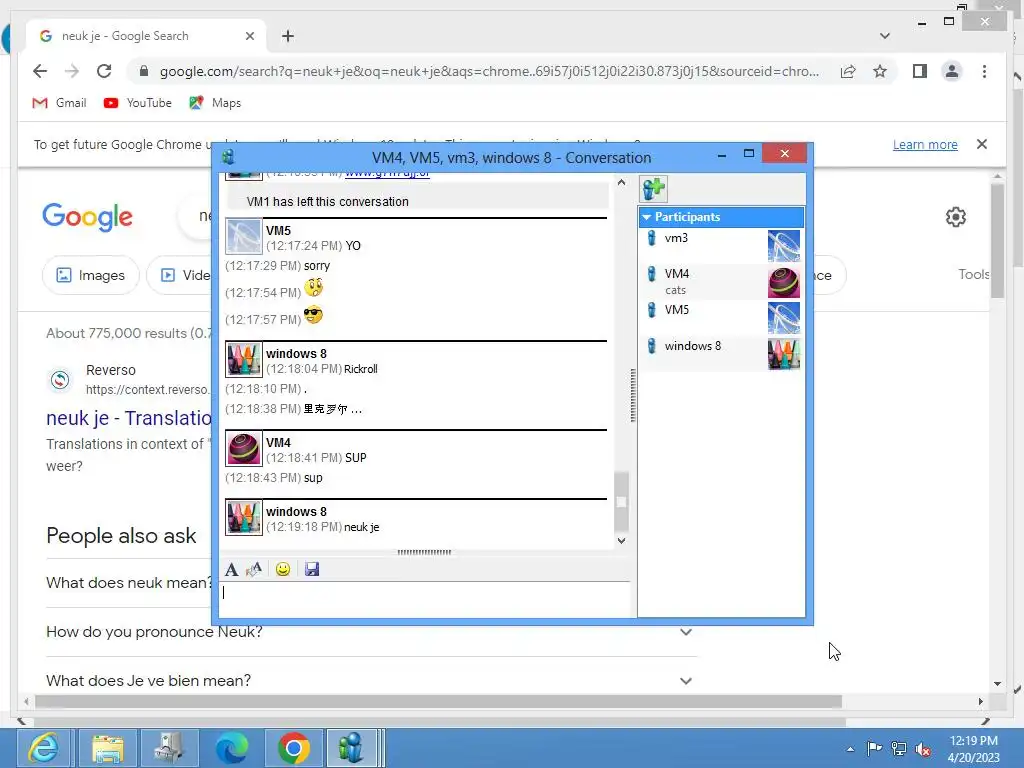Go back in Chrome

pyautogui.click(x=40, y=71)
